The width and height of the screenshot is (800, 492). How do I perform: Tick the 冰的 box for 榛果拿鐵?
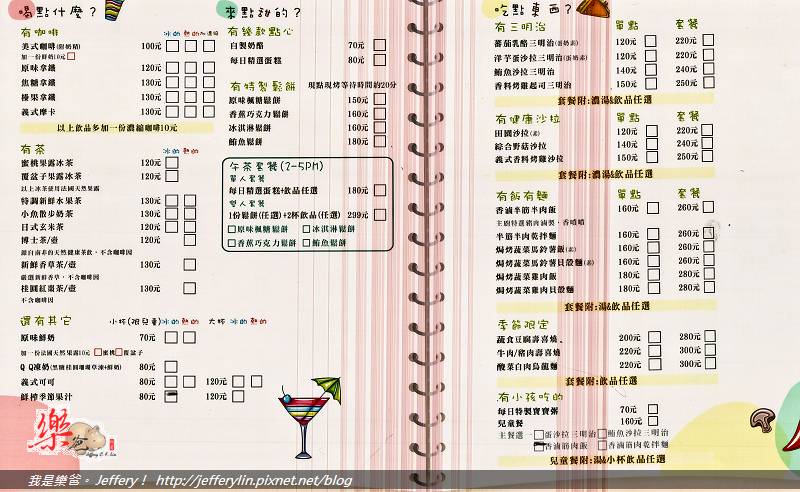coord(172,97)
